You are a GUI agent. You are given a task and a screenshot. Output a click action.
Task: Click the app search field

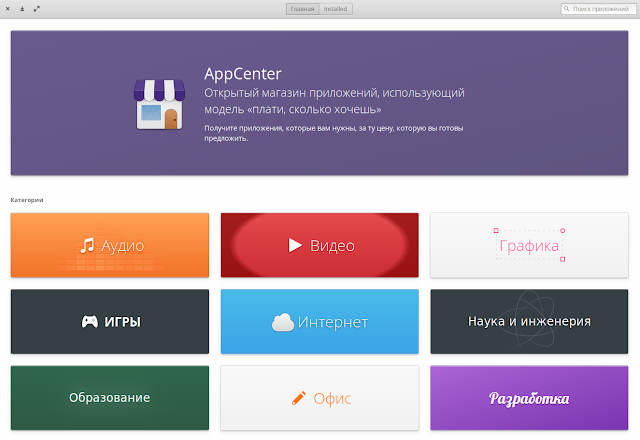pyautogui.click(x=598, y=9)
